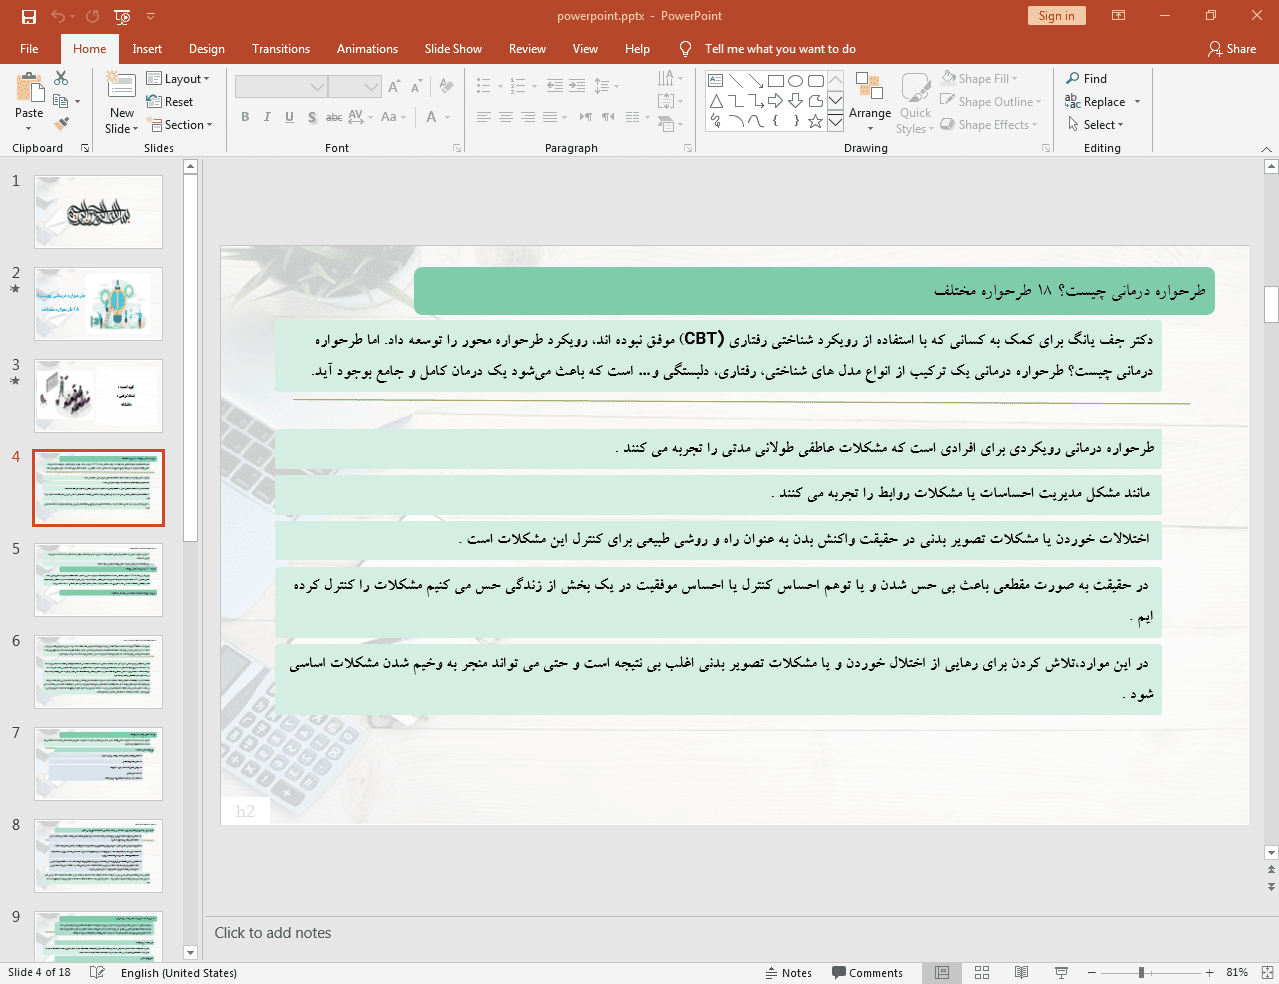The height and width of the screenshot is (984, 1279).
Task: Fit slide to current window
Action: (x=1267, y=972)
